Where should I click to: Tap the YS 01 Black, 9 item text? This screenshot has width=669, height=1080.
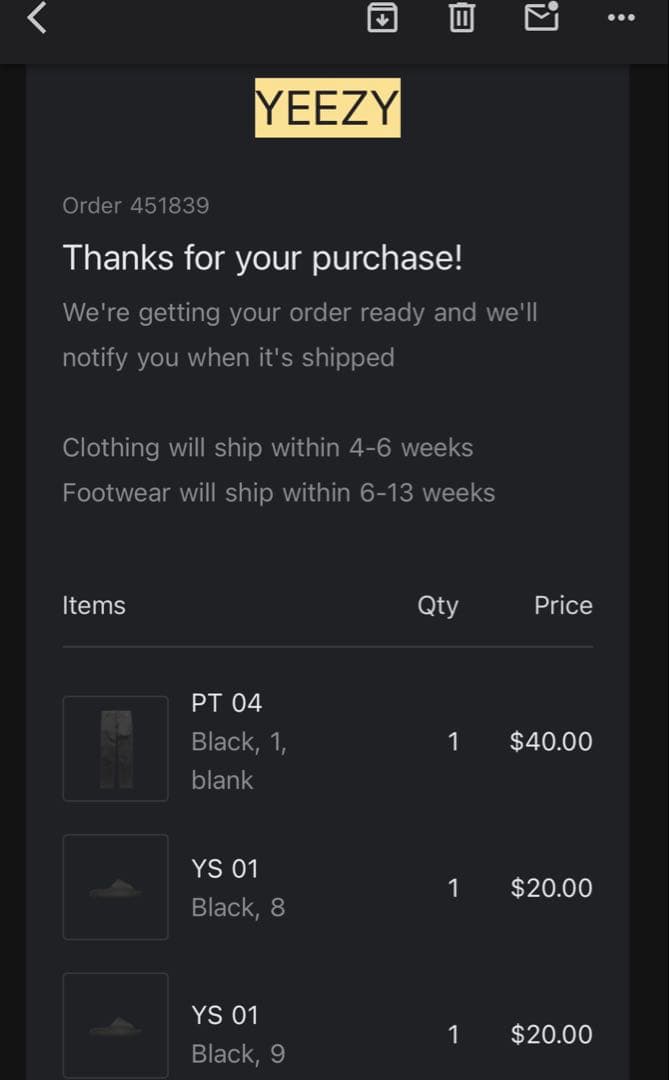(x=238, y=1034)
